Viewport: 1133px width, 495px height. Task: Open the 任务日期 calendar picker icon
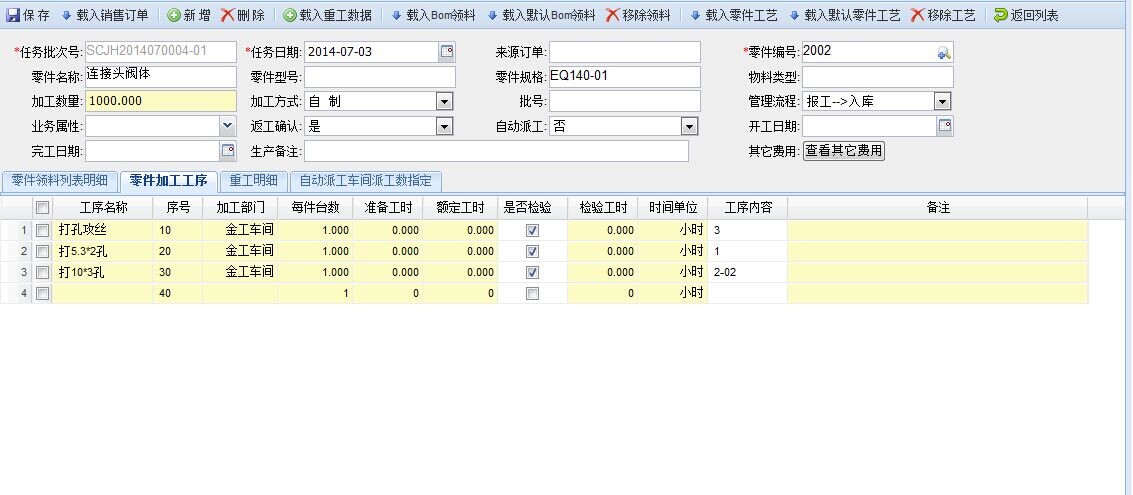pos(446,52)
